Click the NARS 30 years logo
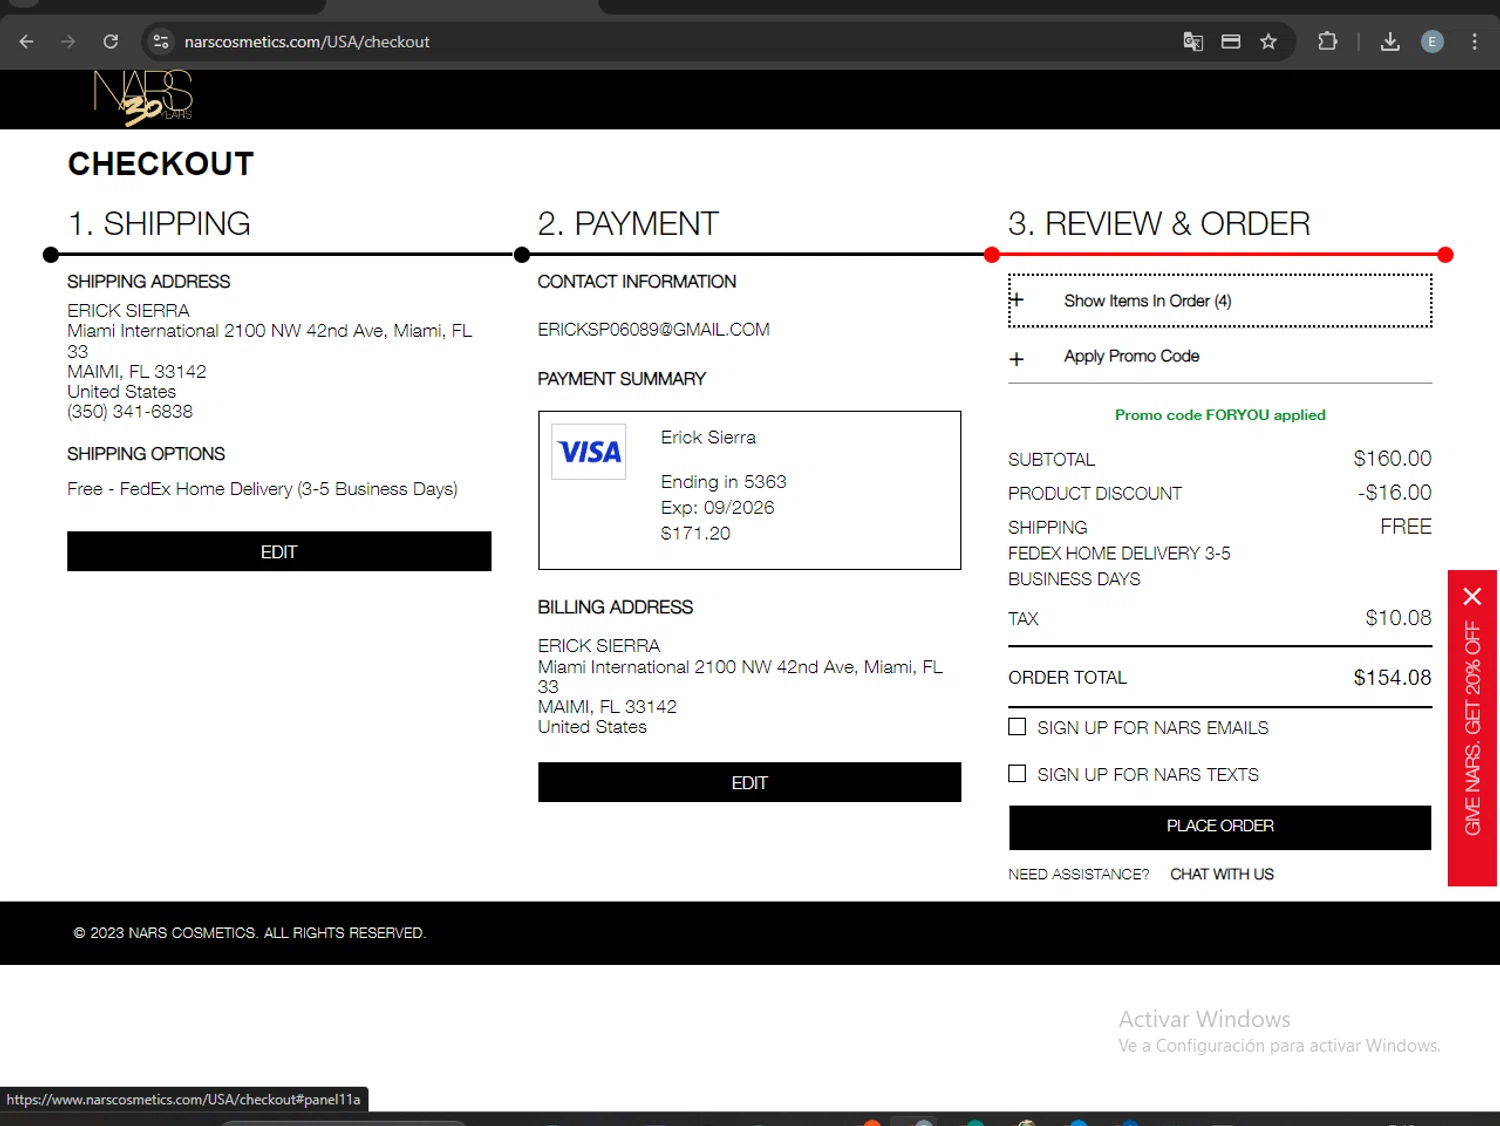1500x1126 pixels. 143,98
